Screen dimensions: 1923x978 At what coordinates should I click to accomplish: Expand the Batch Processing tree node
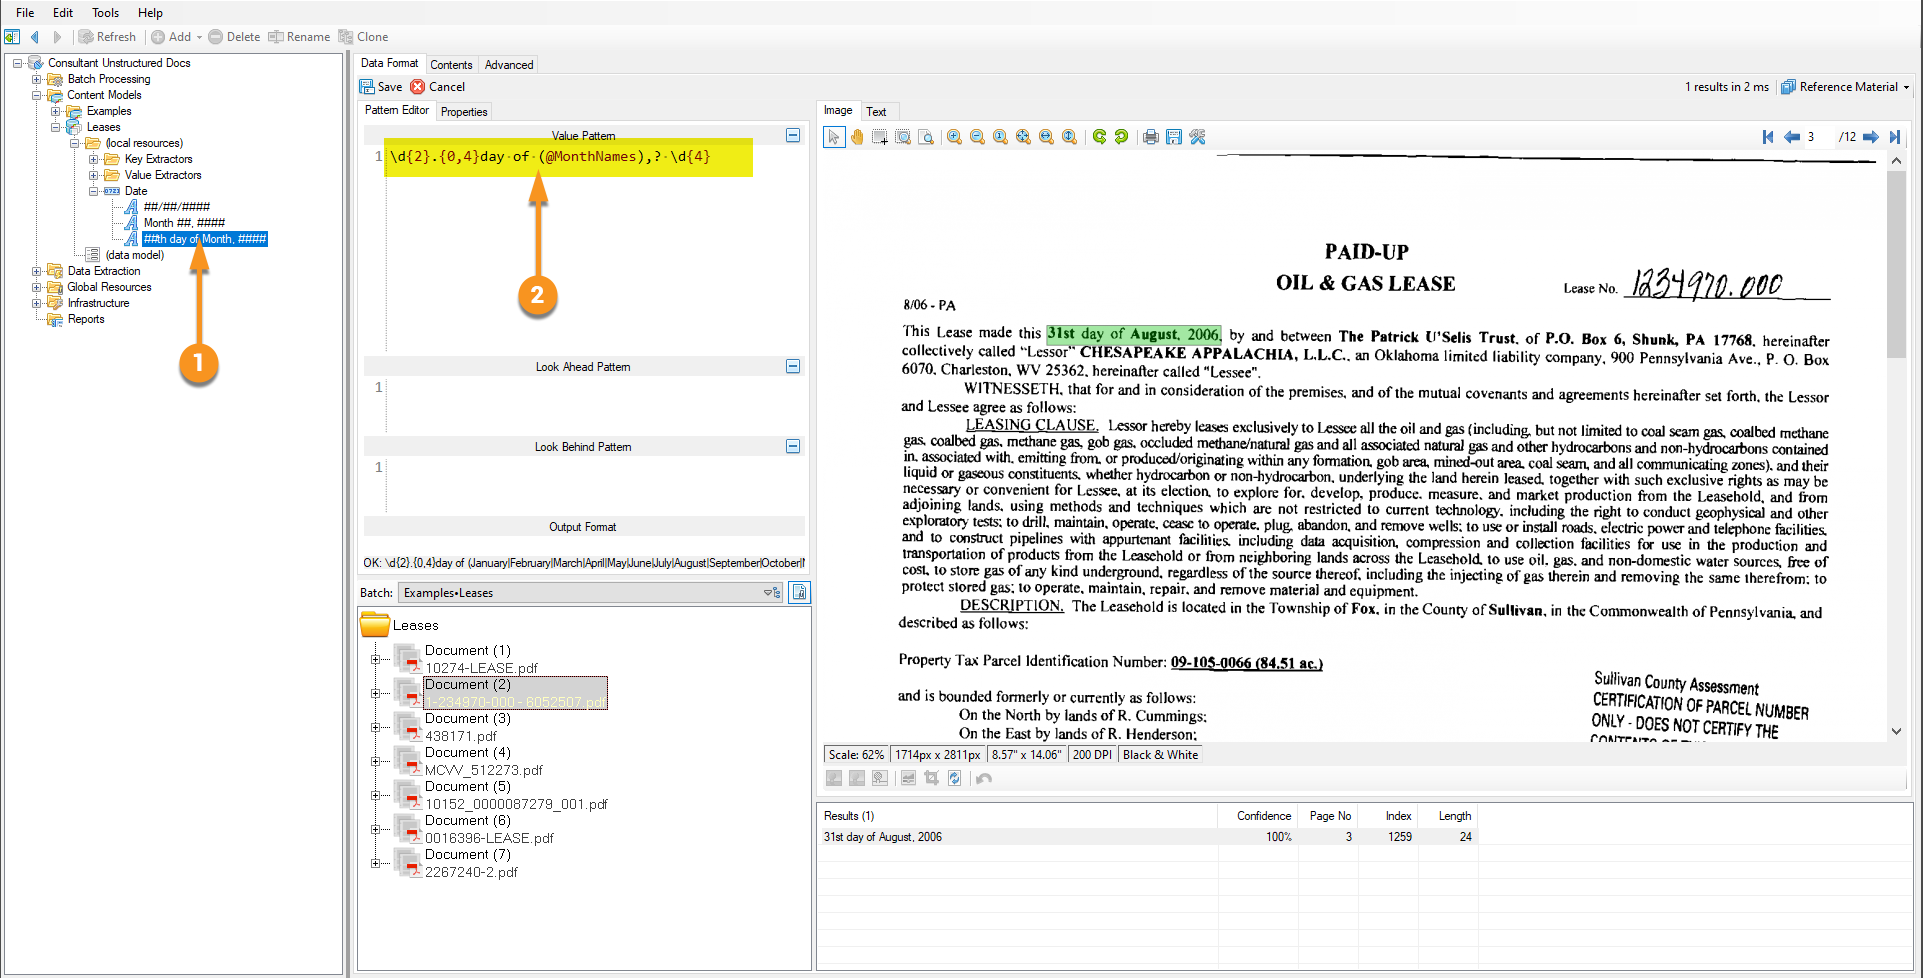pyautogui.click(x=37, y=79)
